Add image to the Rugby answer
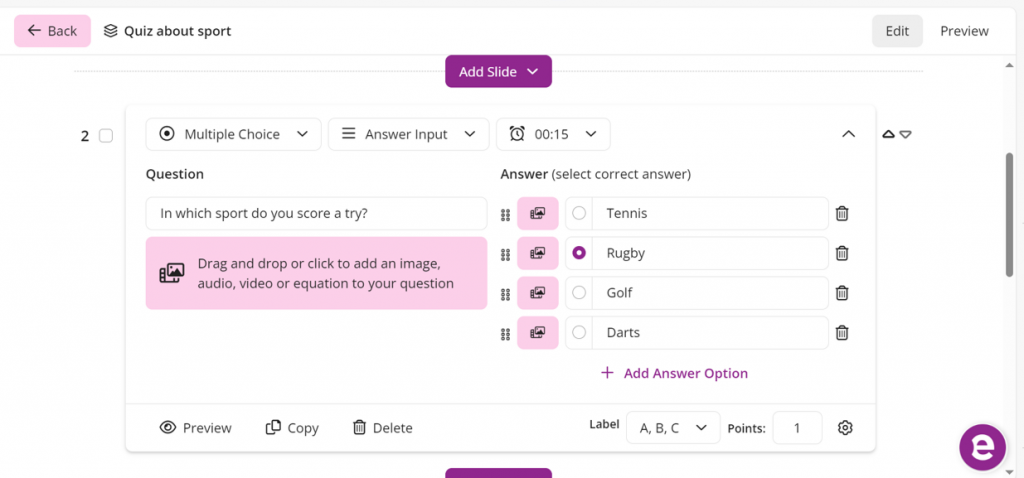The height and width of the screenshot is (478, 1024). click(537, 253)
